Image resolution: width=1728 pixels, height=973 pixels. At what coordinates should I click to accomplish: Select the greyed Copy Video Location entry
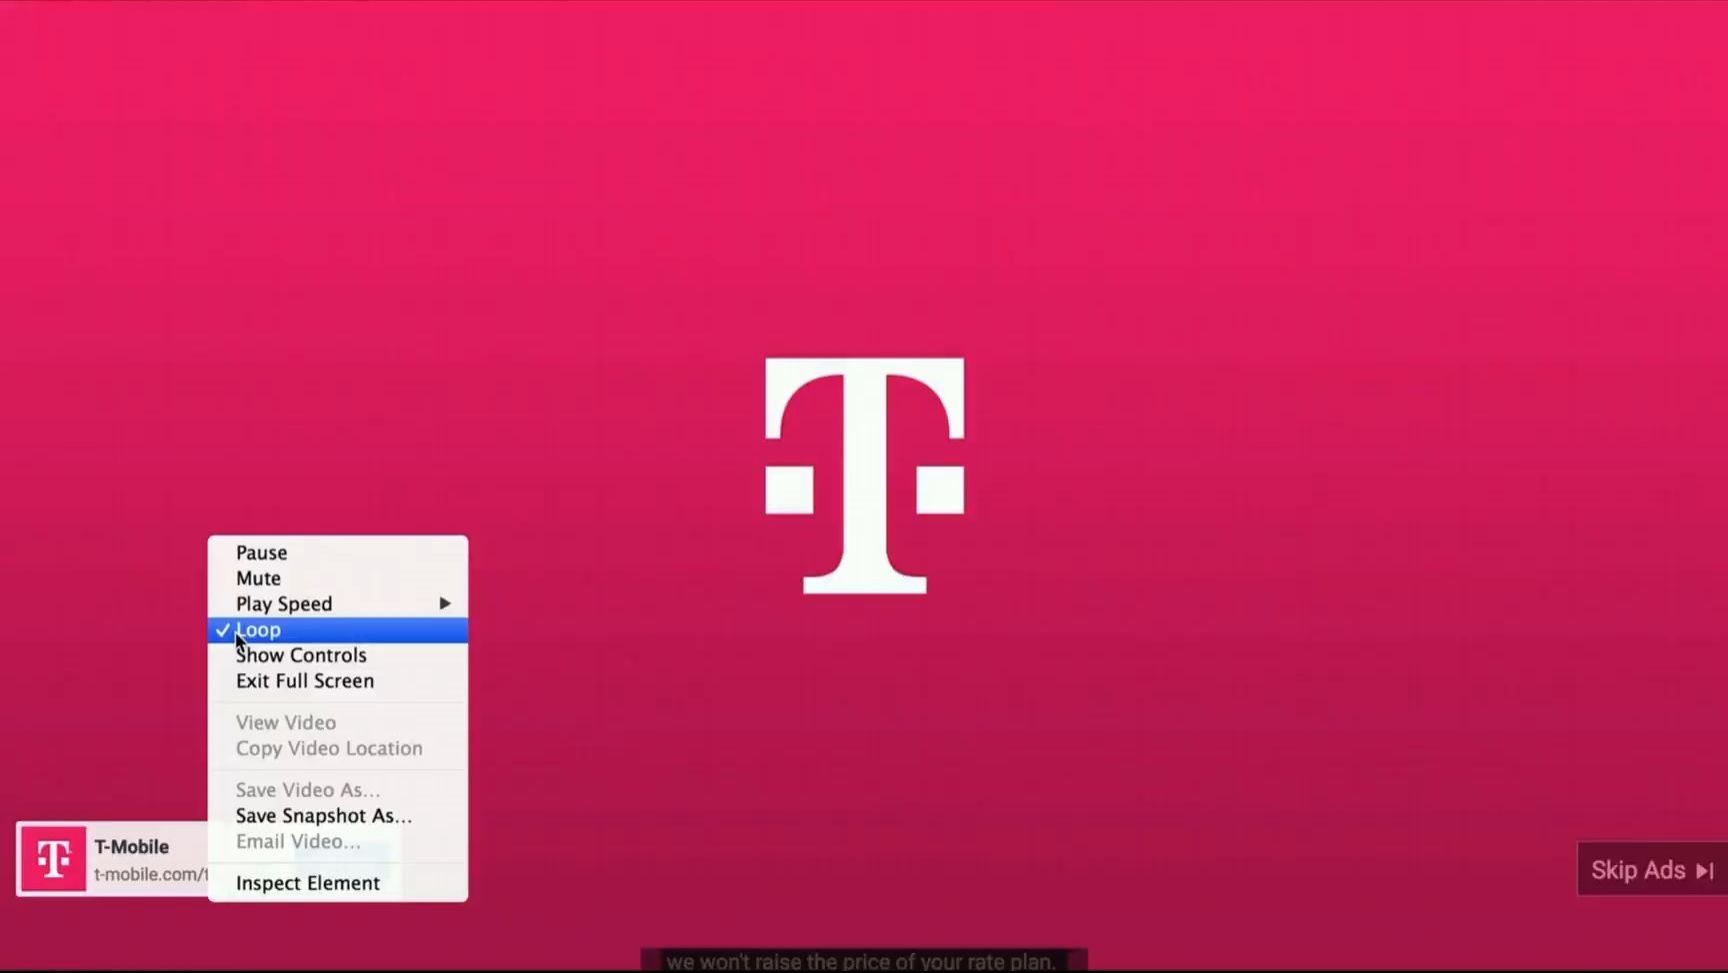coord(337,749)
